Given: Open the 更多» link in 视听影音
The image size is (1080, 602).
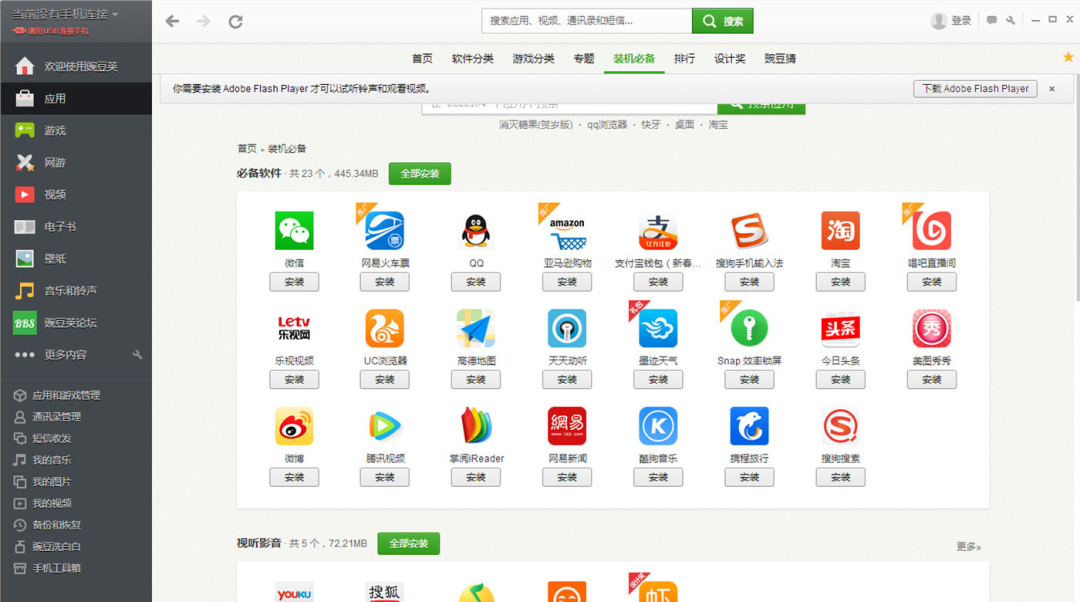Looking at the screenshot, I should coord(968,546).
